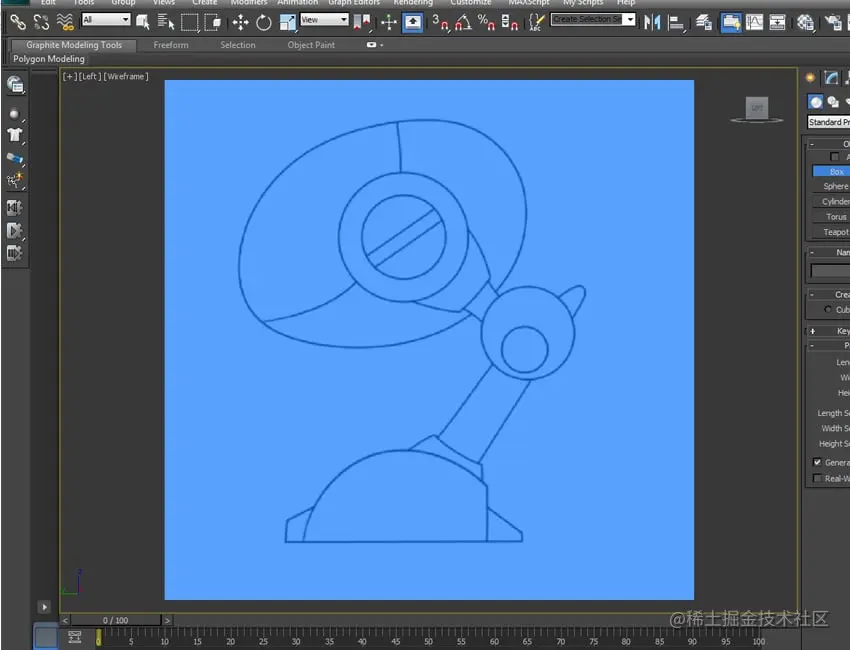Open the View coordinate system dropdown

[324, 20]
